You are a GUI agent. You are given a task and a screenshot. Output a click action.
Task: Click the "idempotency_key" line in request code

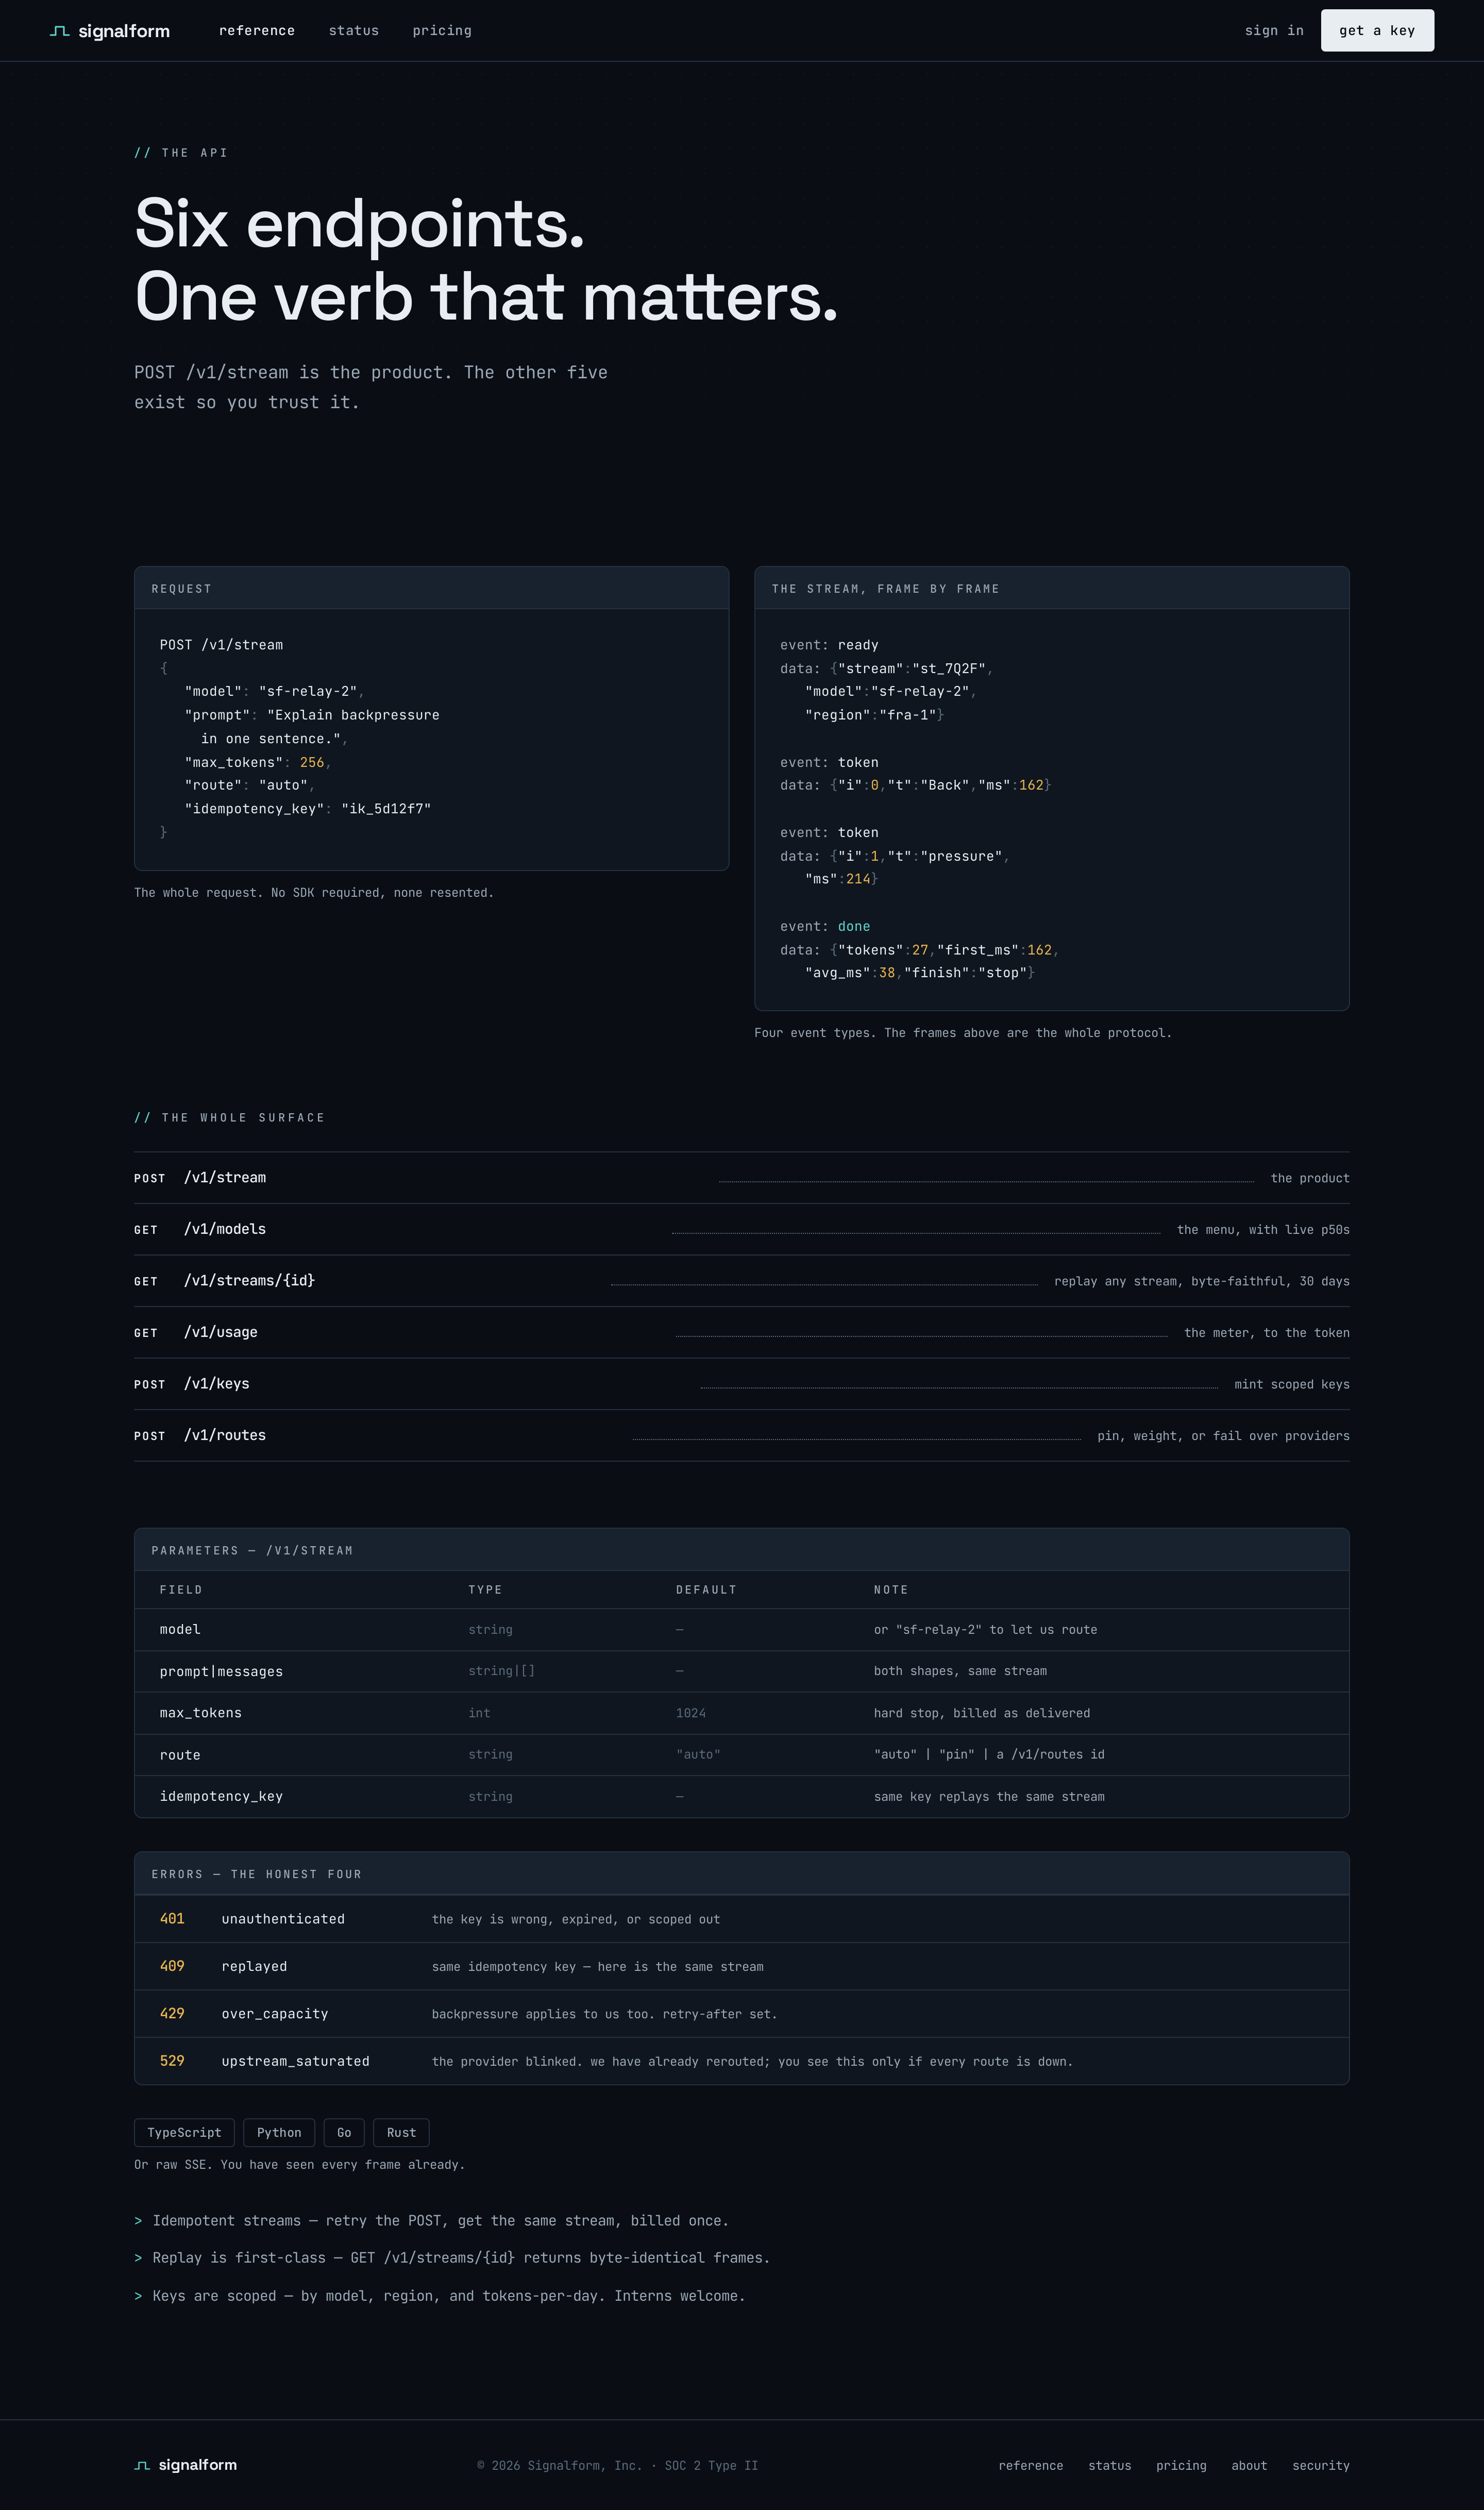coord(308,809)
